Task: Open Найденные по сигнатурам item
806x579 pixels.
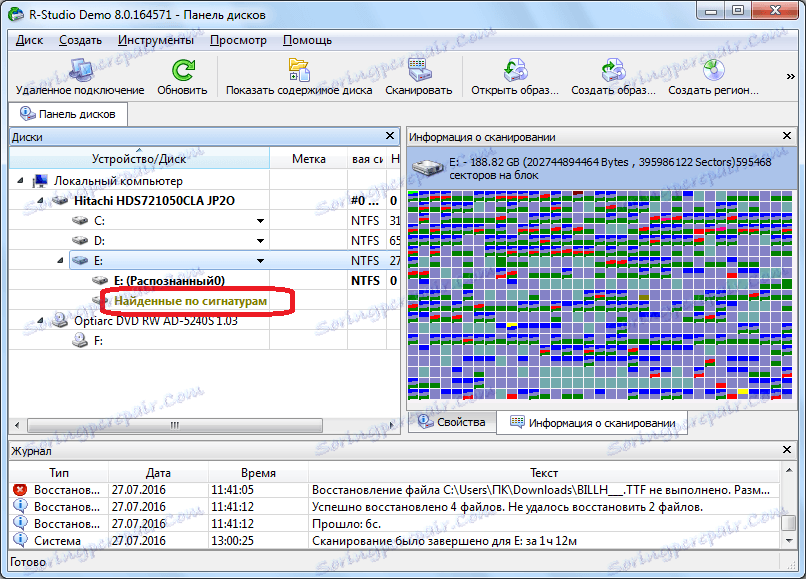Action: [190, 301]
